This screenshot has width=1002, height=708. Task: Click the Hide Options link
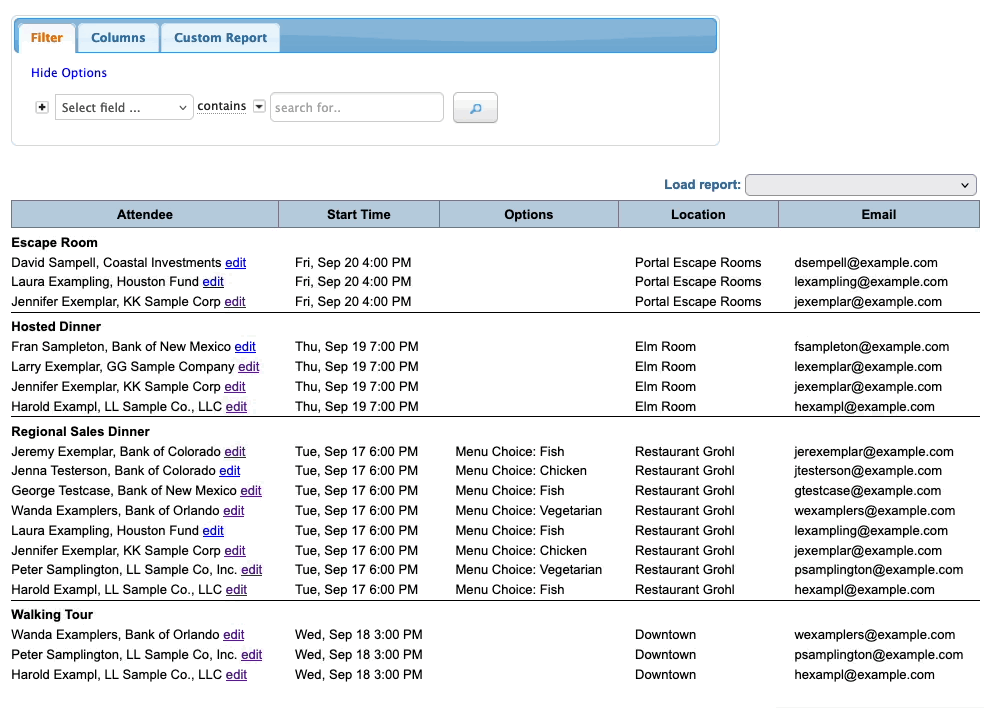pos(69,73)
